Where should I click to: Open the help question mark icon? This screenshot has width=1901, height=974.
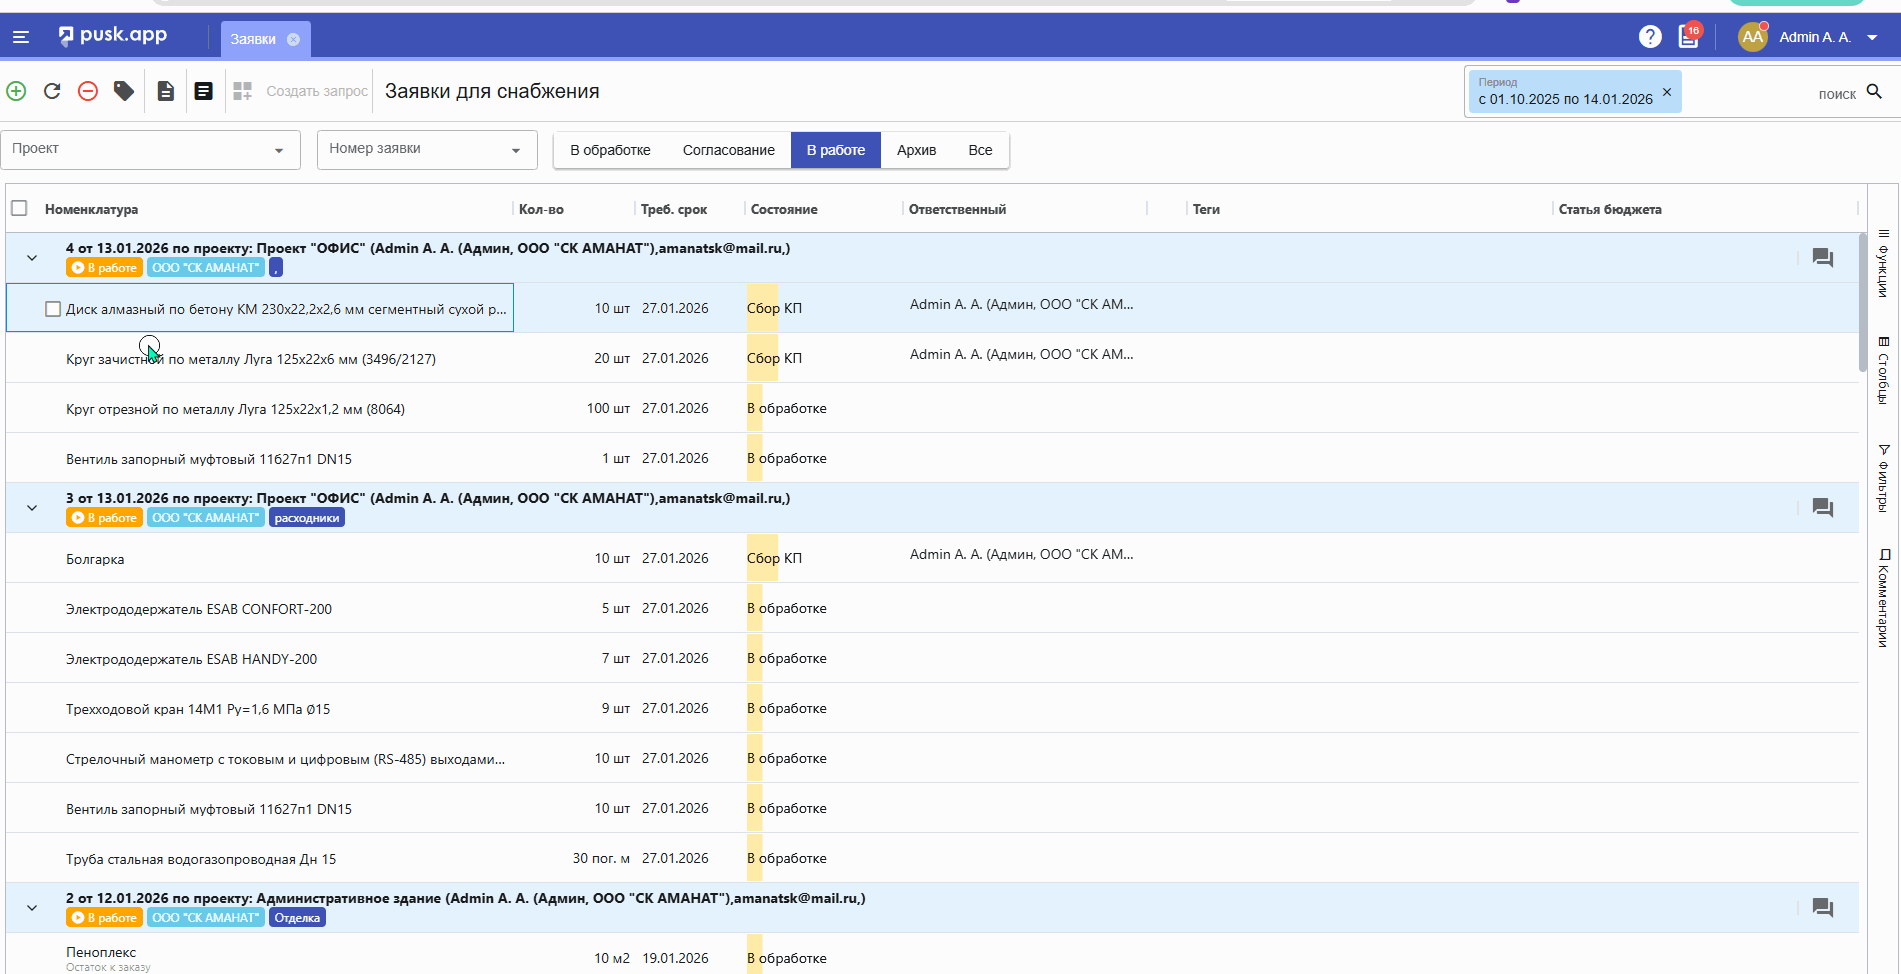point(1650,37)
